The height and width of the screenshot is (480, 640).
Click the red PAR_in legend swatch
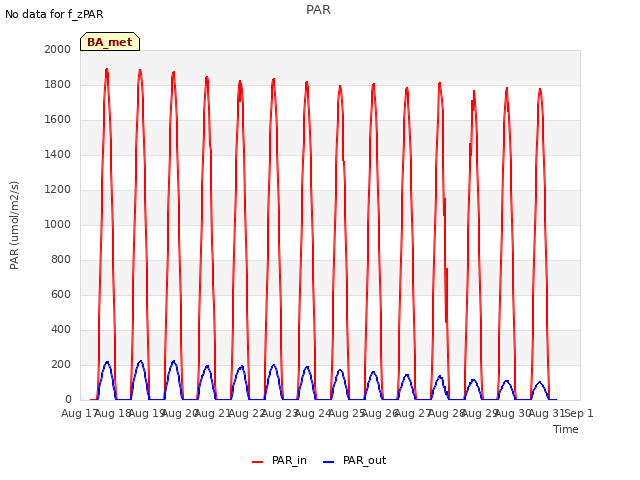(x=258, y=462)
